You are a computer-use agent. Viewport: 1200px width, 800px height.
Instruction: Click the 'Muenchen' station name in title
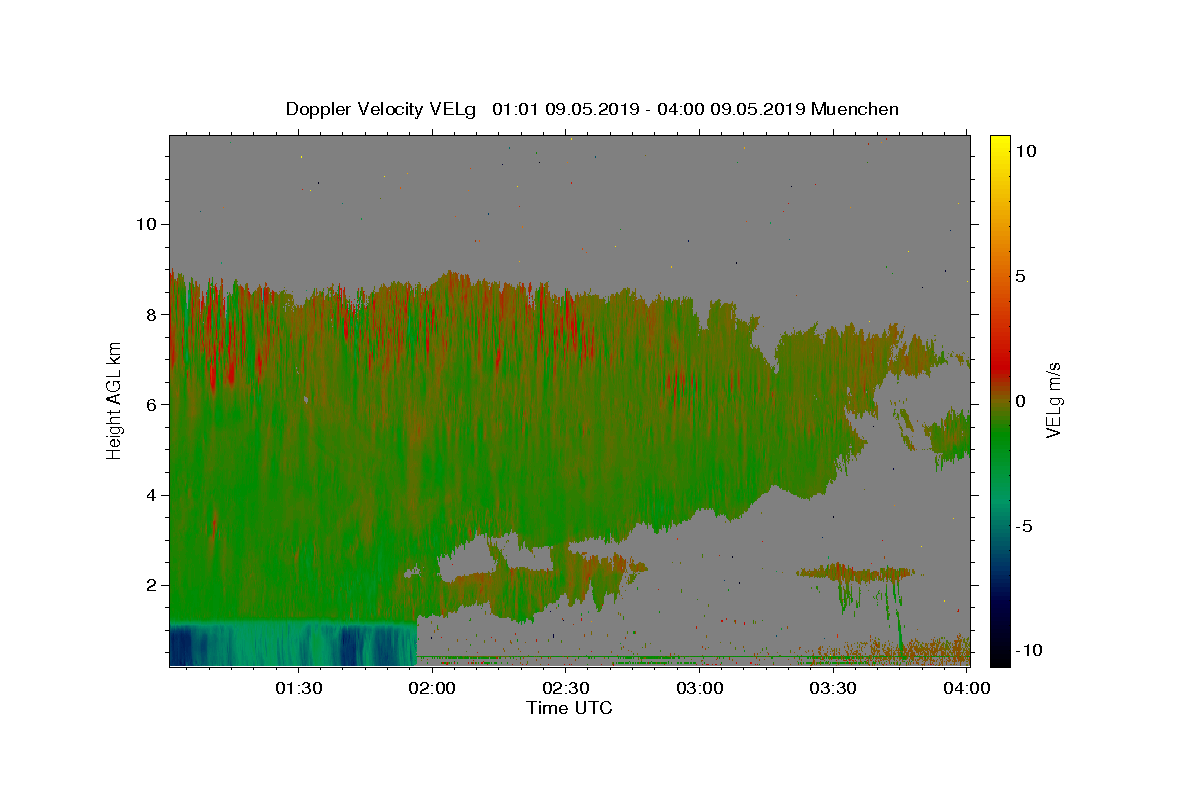click(x=855, y=109)
